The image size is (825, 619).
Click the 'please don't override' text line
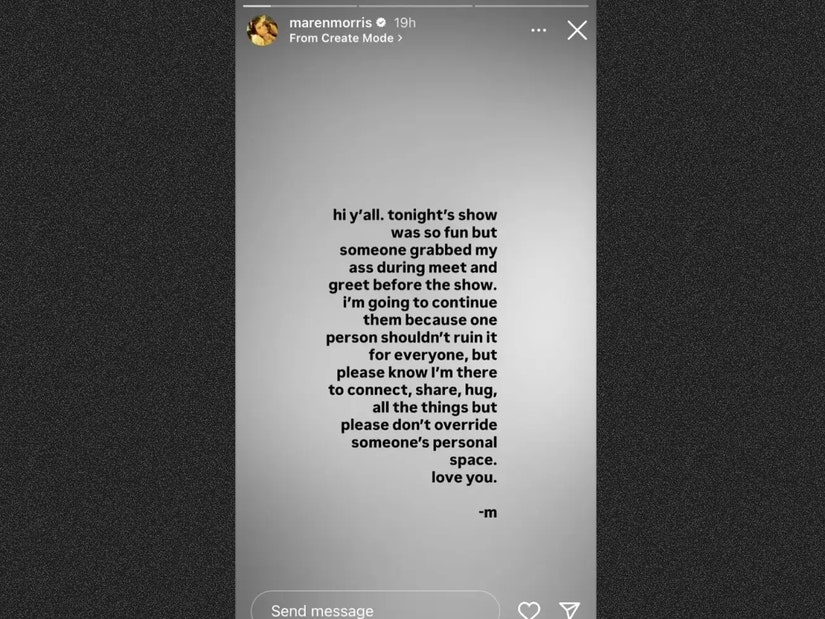[x=419, y=425]
